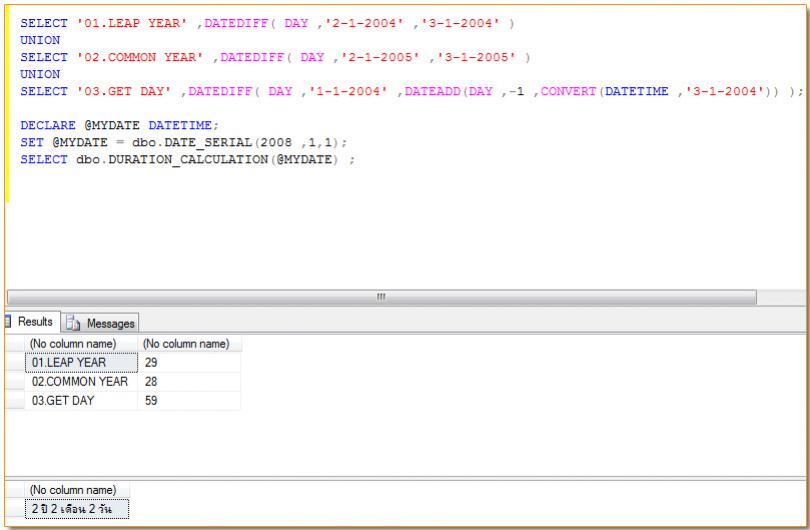Click the Results tab grid icon
810x530 pixels.
(8, 321)
